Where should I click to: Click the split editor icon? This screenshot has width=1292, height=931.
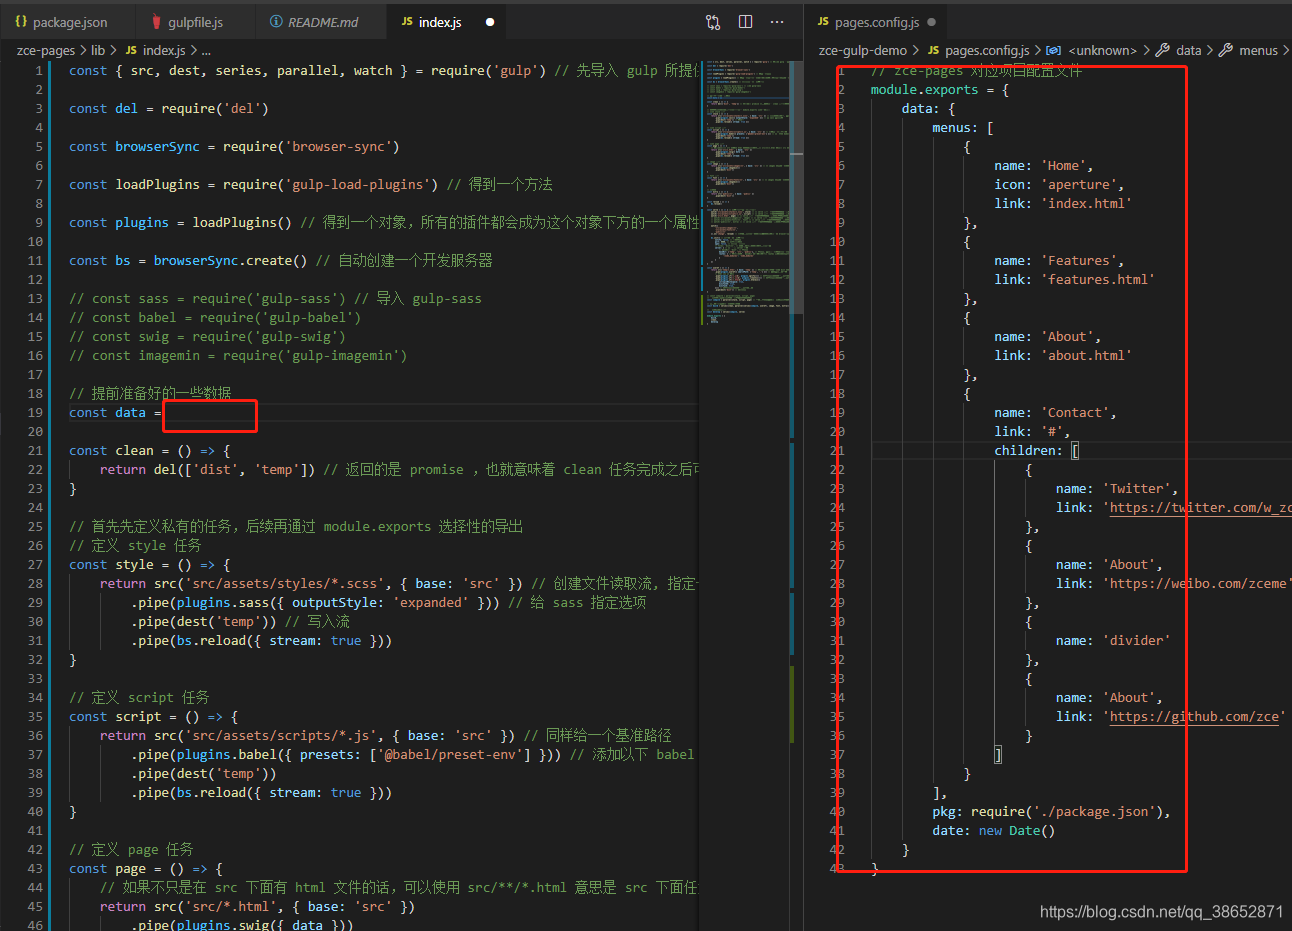point(745,22)
